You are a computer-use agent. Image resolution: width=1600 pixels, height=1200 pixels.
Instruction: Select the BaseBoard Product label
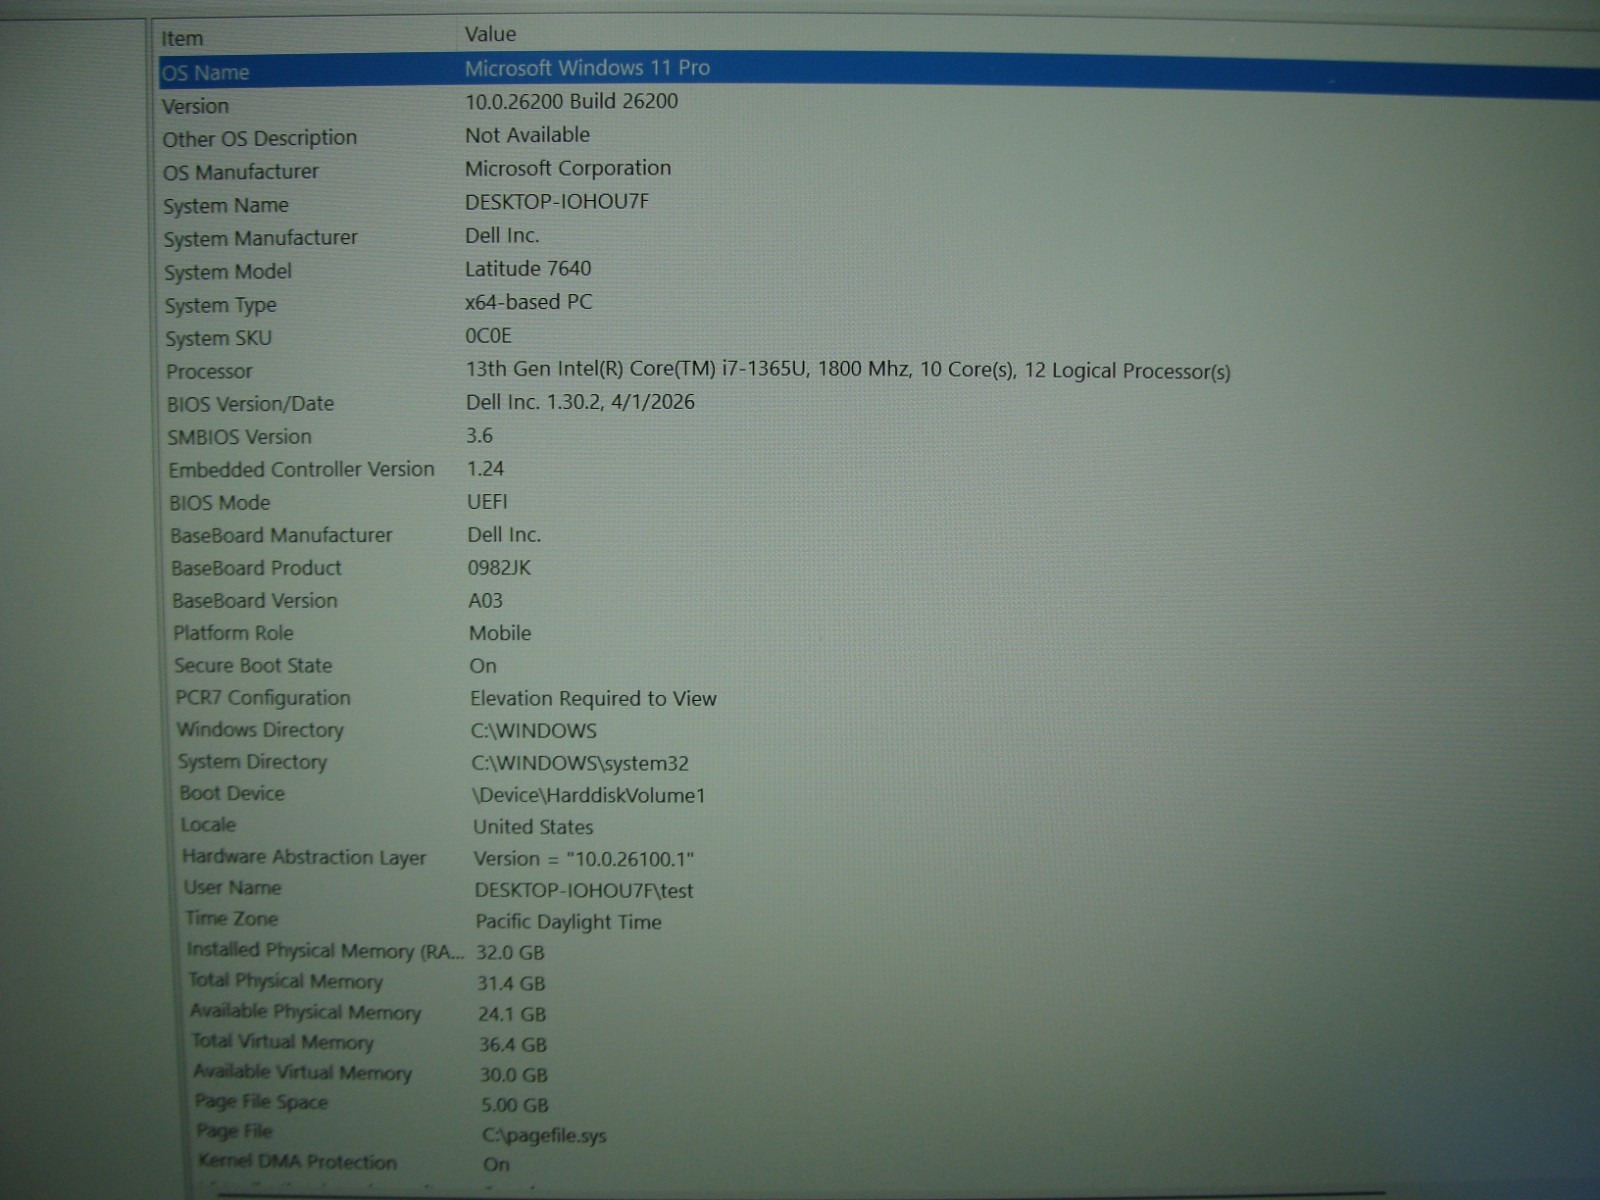pyautogui.click(x=256, y=568)
